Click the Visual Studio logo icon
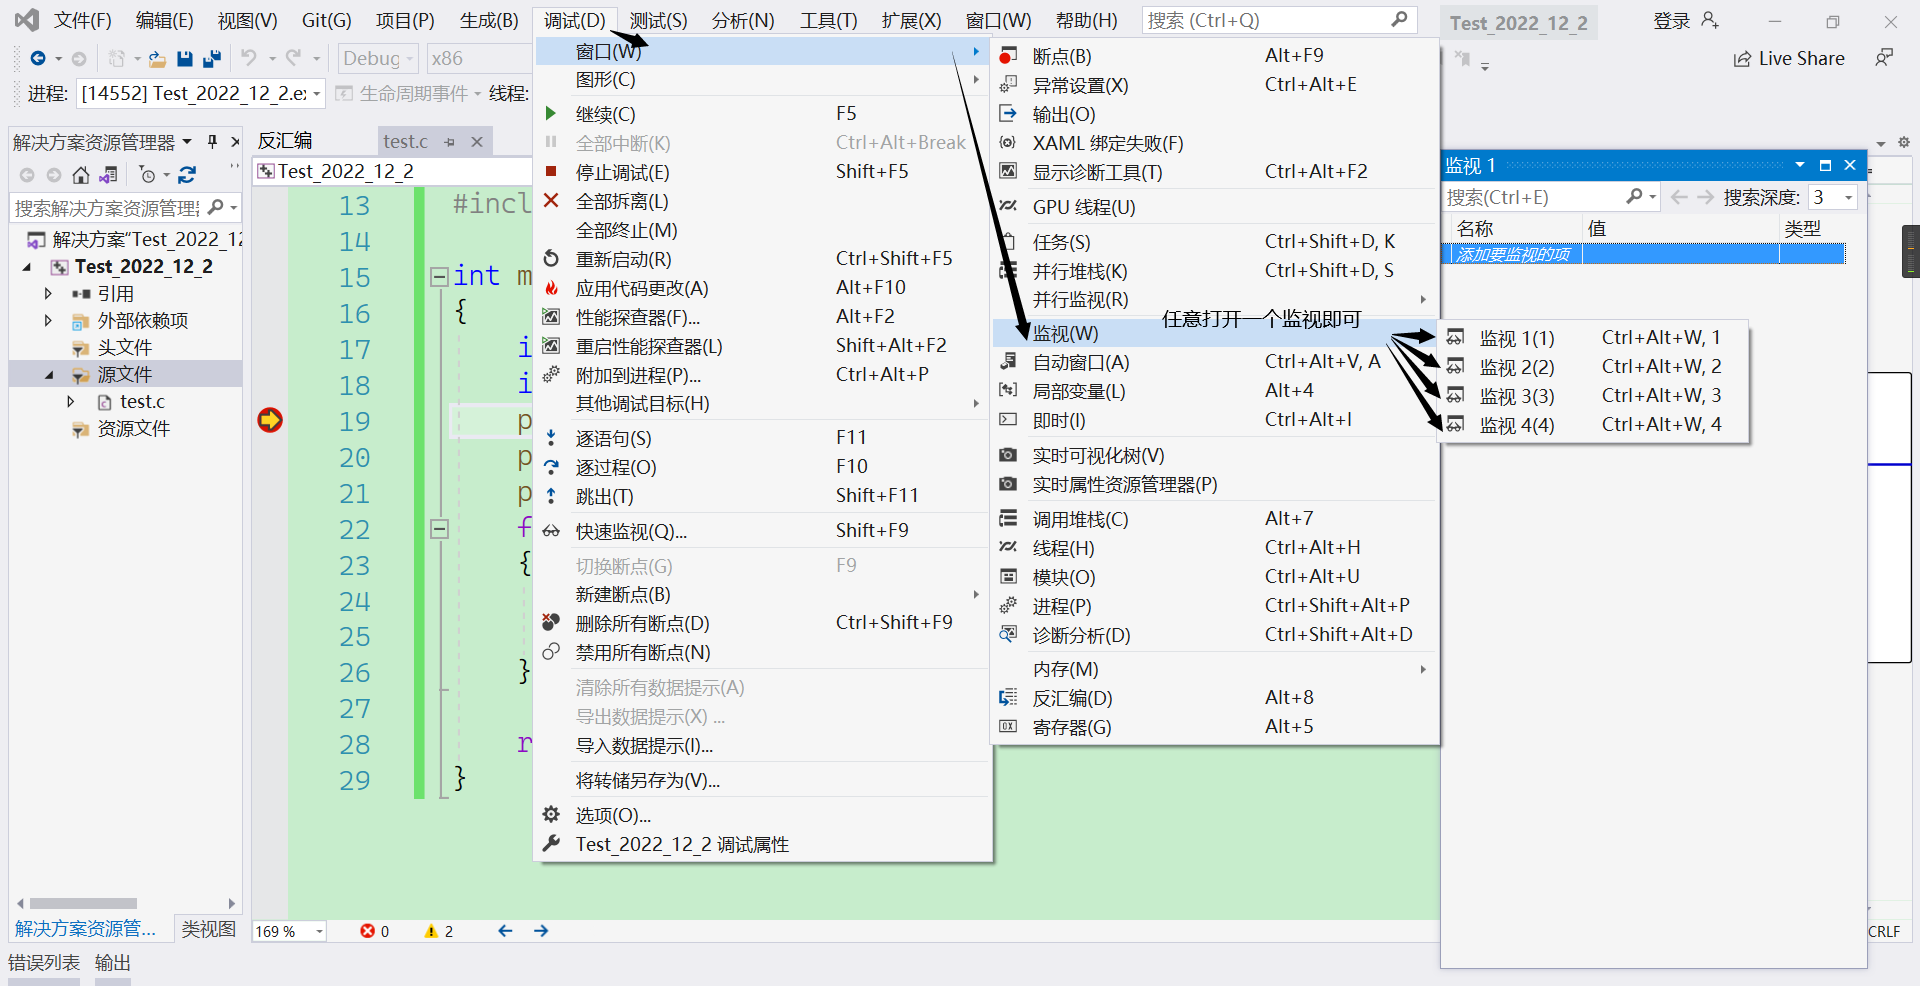 (x=27, y=20)
